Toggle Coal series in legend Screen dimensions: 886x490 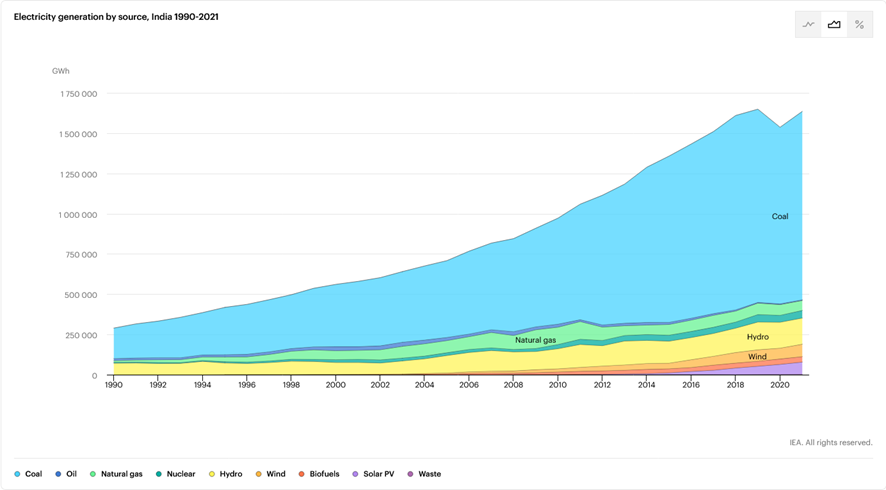(x=28, y=474)
